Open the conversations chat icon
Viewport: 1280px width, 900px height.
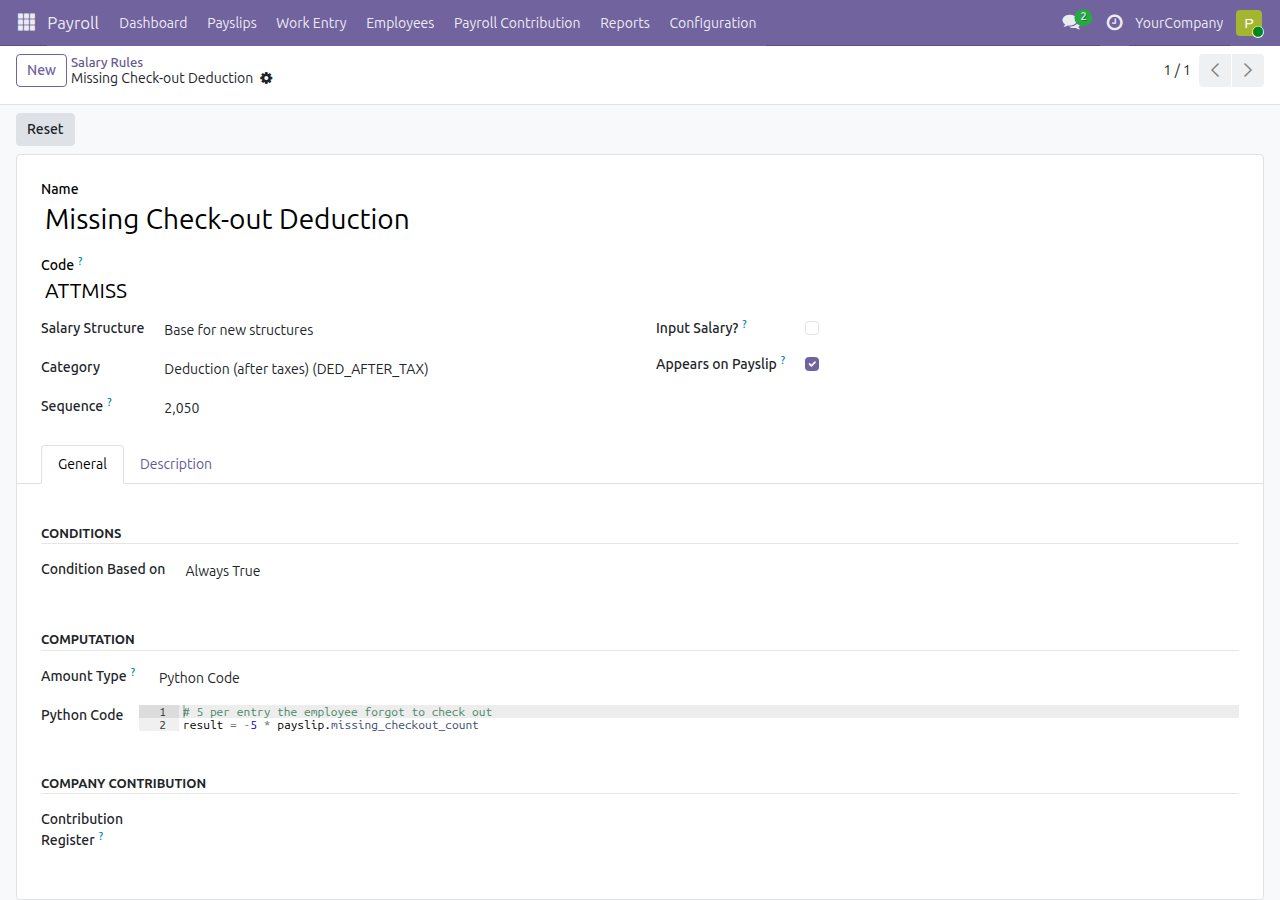1072,22
